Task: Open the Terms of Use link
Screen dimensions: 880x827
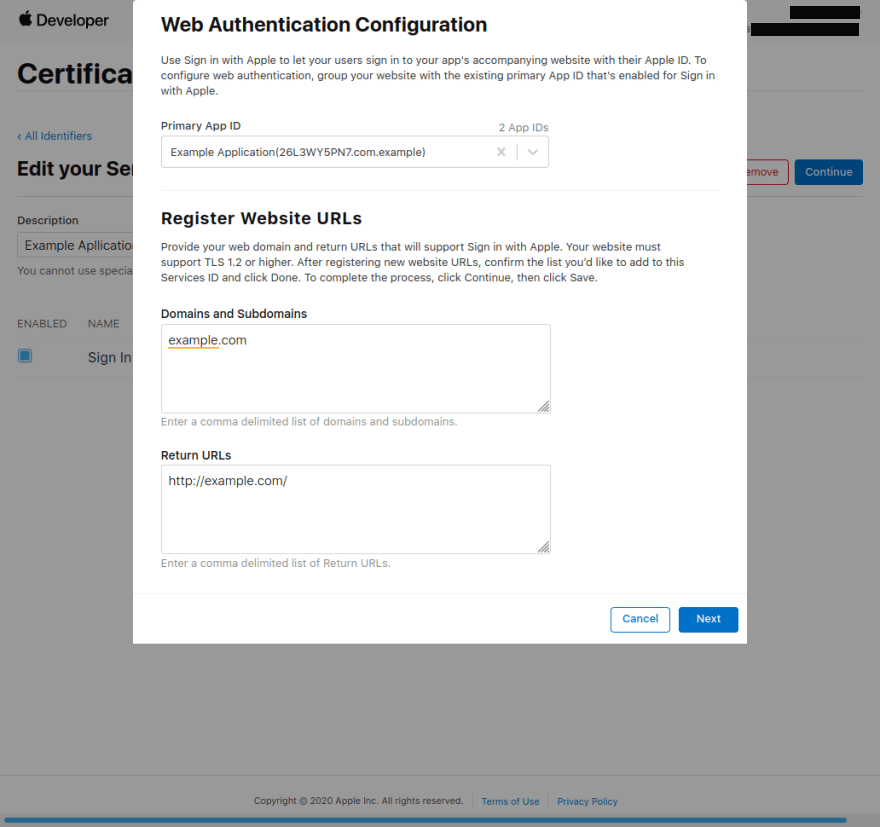Action: pyautogui.click(x=510, y=801)
